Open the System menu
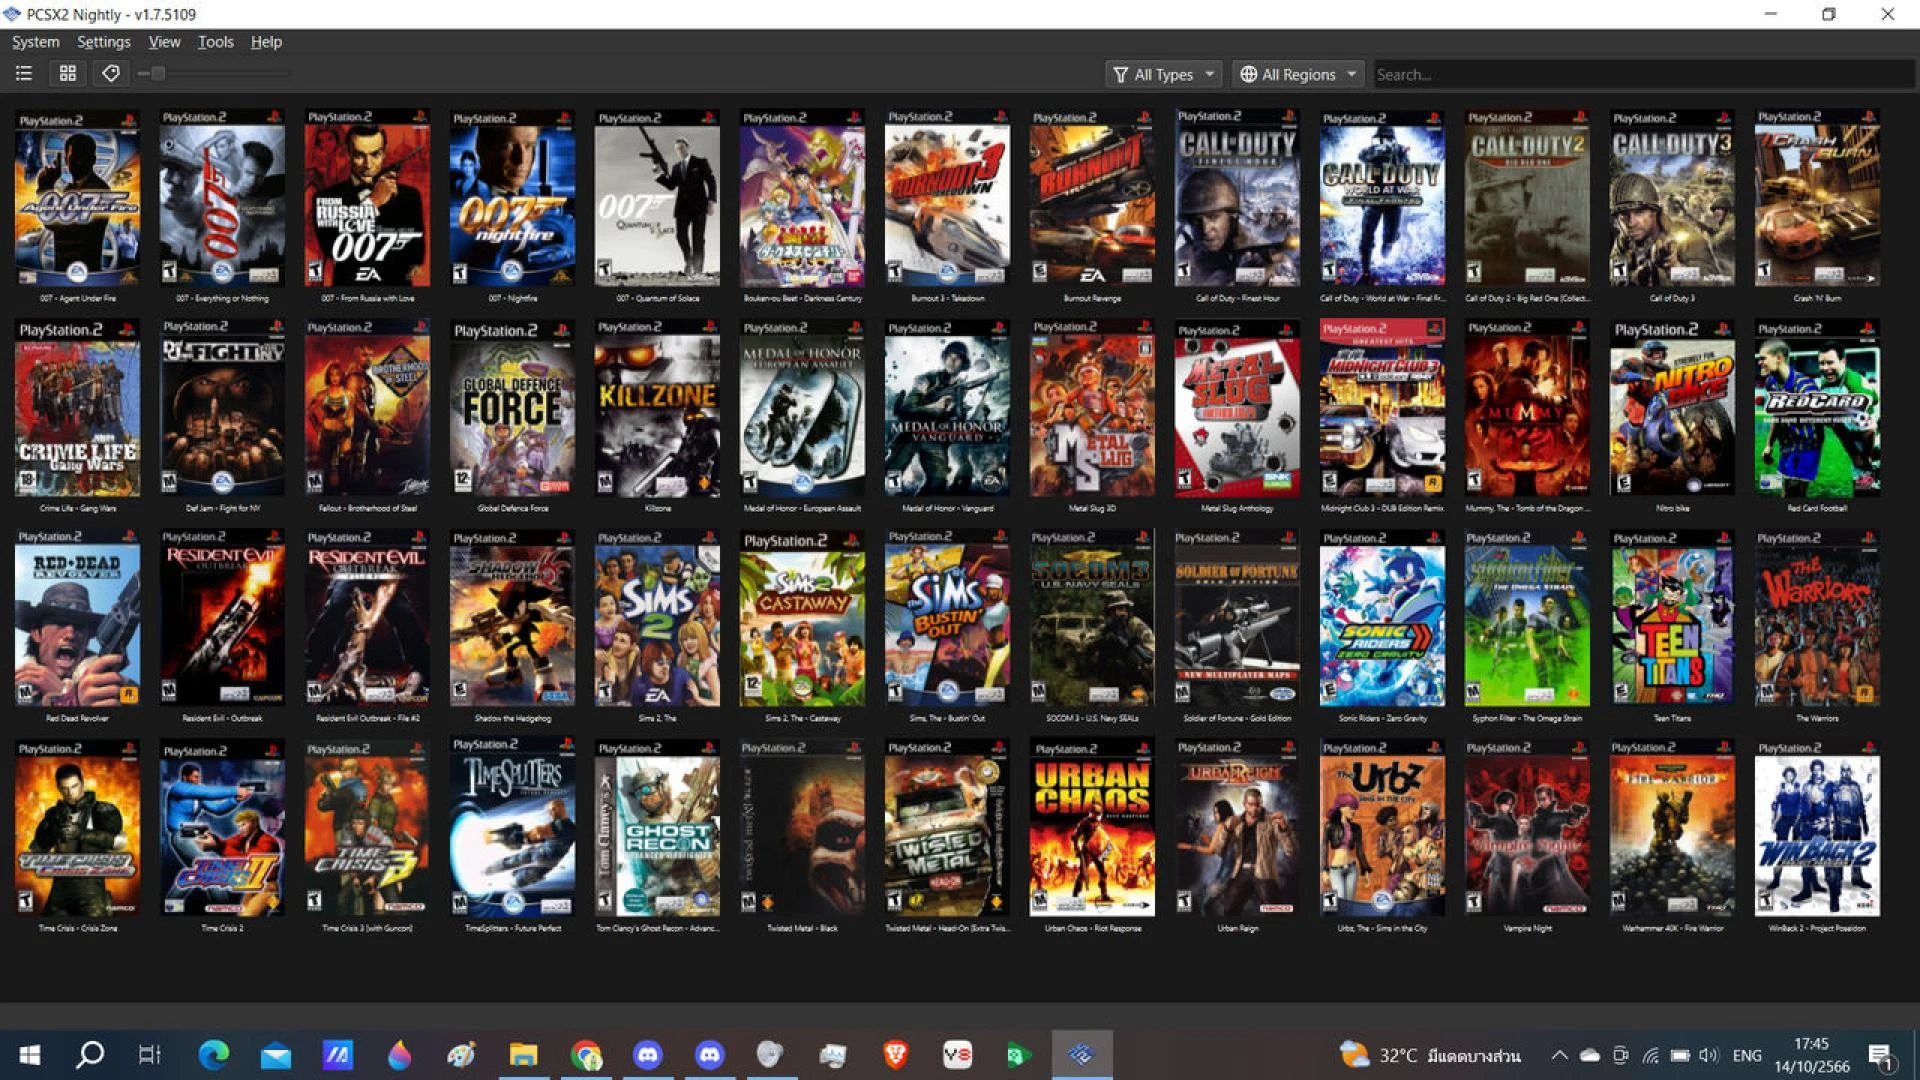This screenshot has width=1920, height=1080. pos(36,42)
